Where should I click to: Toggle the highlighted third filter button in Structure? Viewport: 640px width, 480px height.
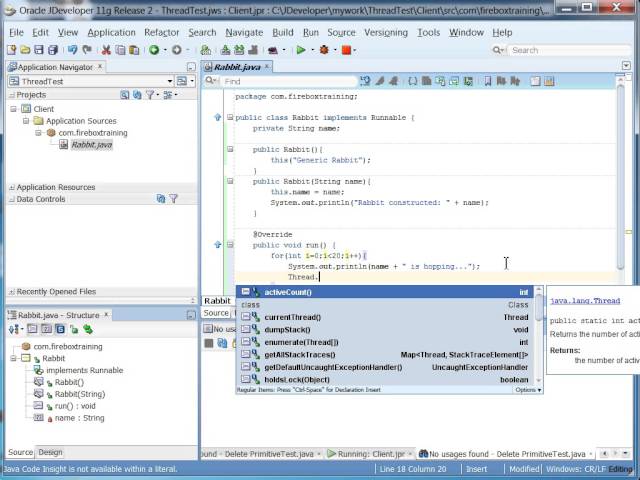[60, 329]
